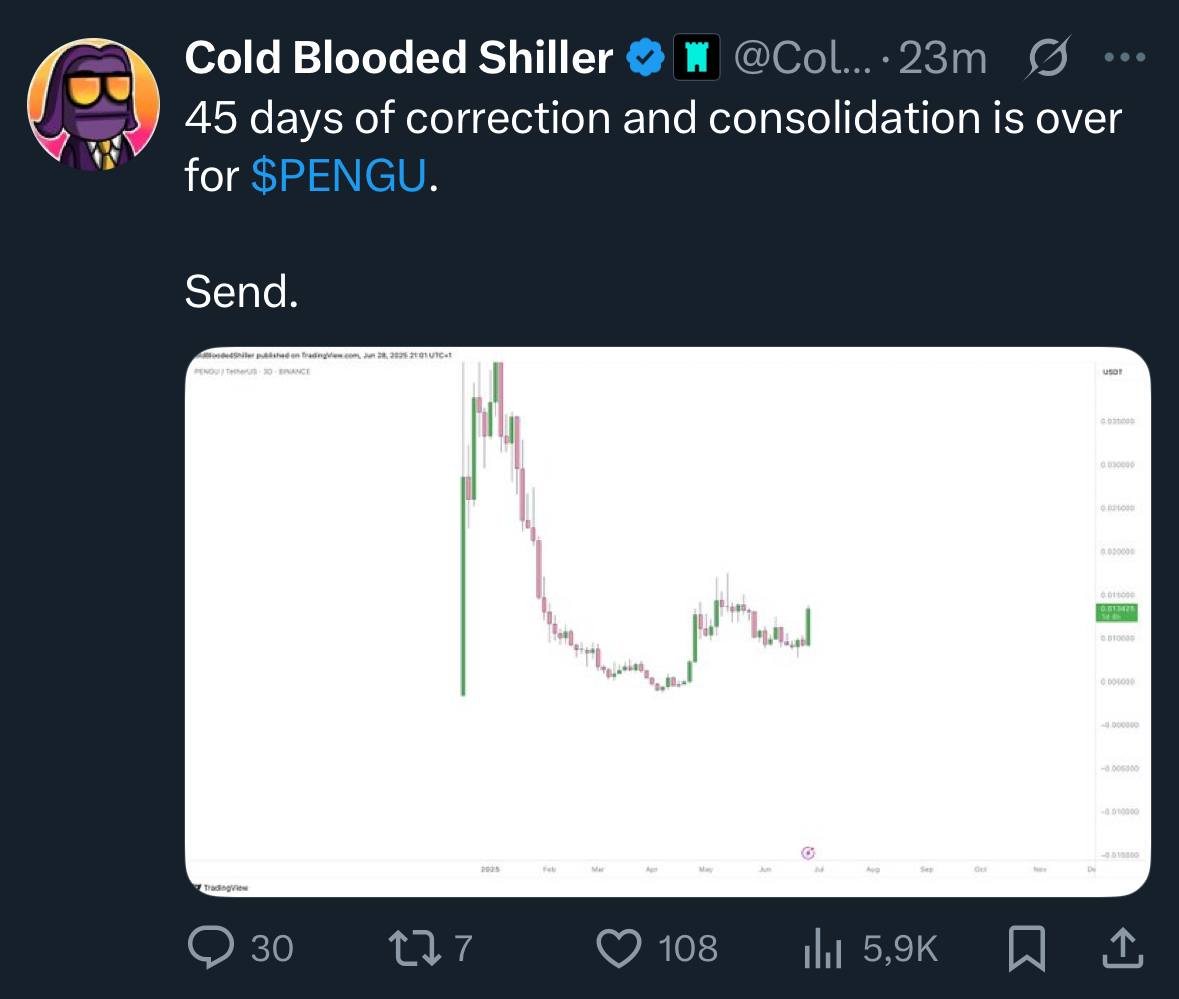The height and width of the screenshot is (999, 1179).
Task: Open the Grok slash-circle icon
Action: tap(1047, 57)
